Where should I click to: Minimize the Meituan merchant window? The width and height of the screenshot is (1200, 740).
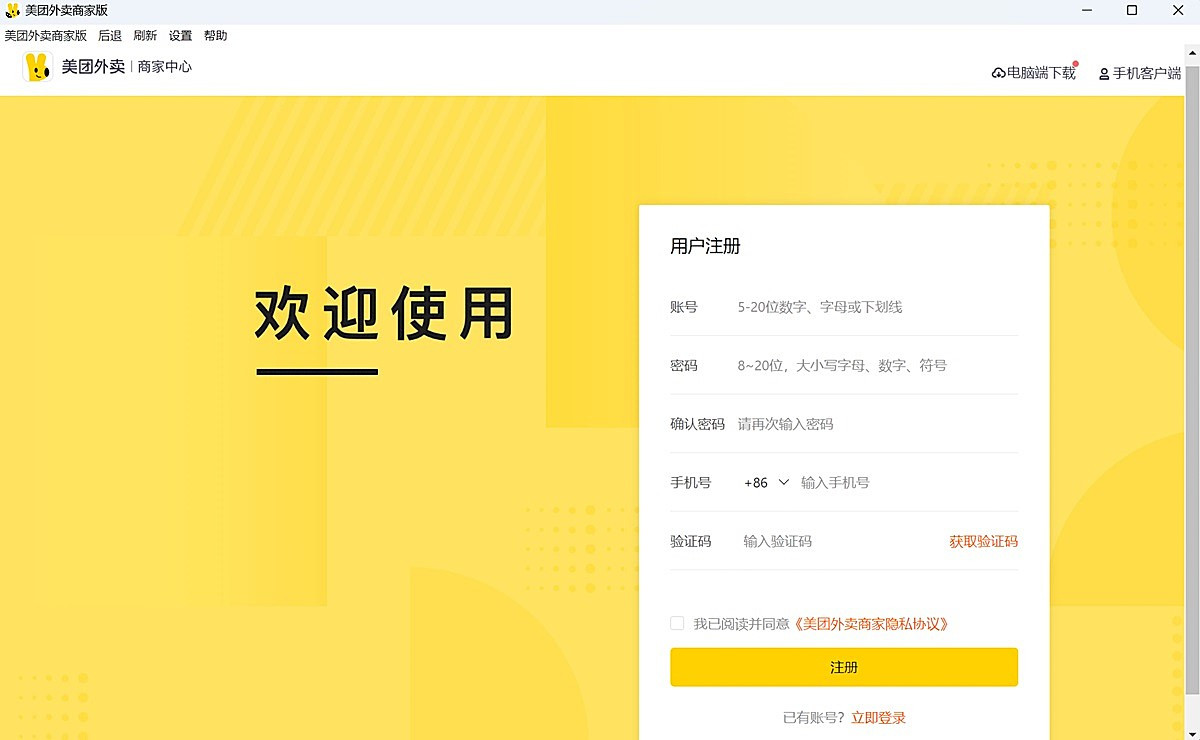tap(1087, 10)
